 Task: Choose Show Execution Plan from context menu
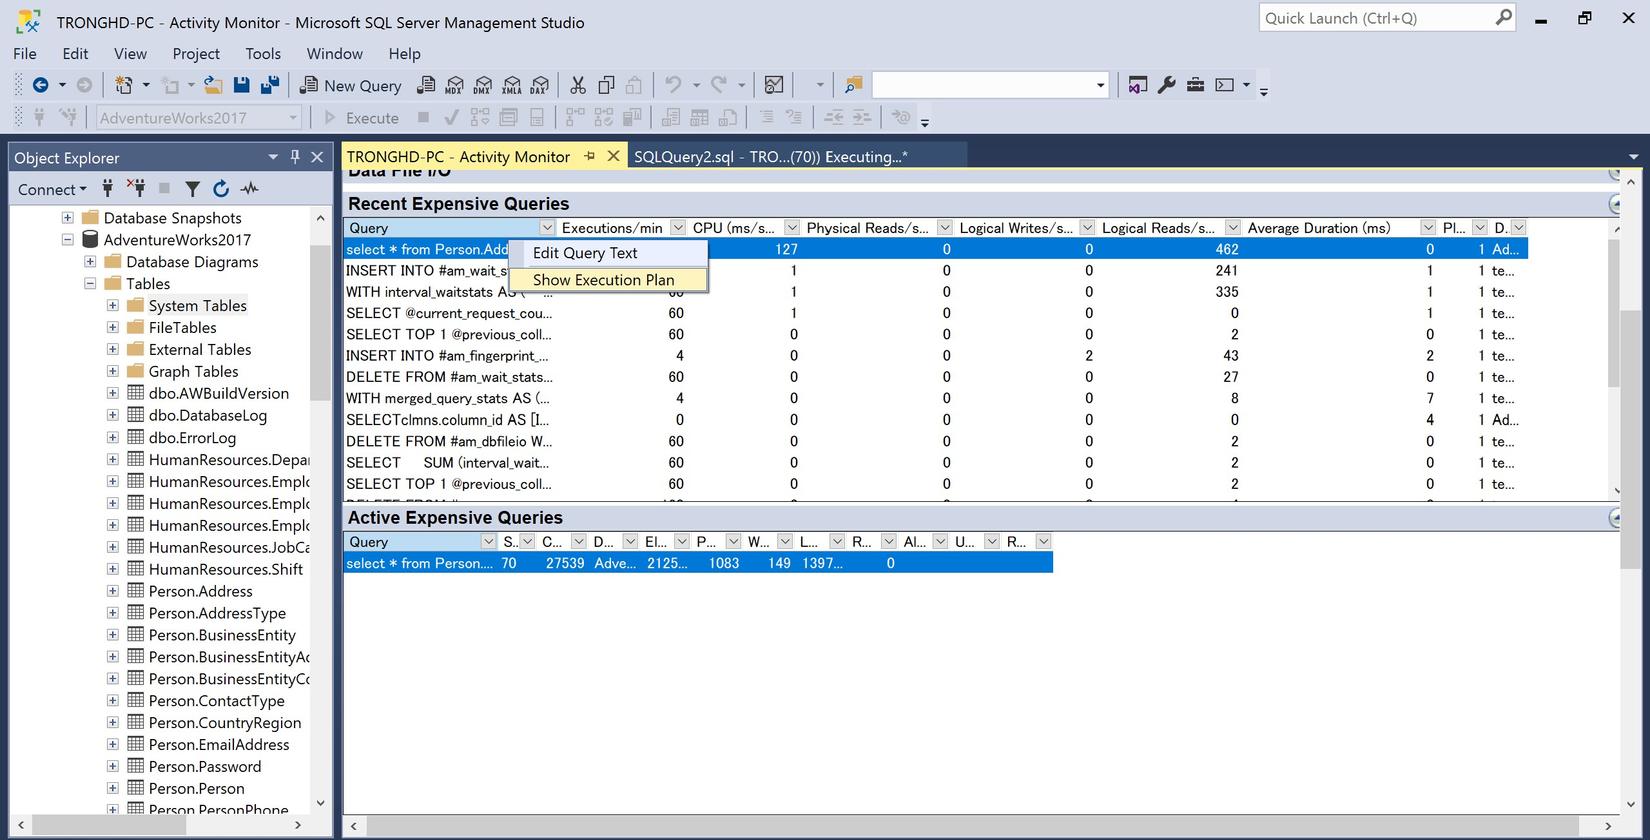(x=603, y=280)
